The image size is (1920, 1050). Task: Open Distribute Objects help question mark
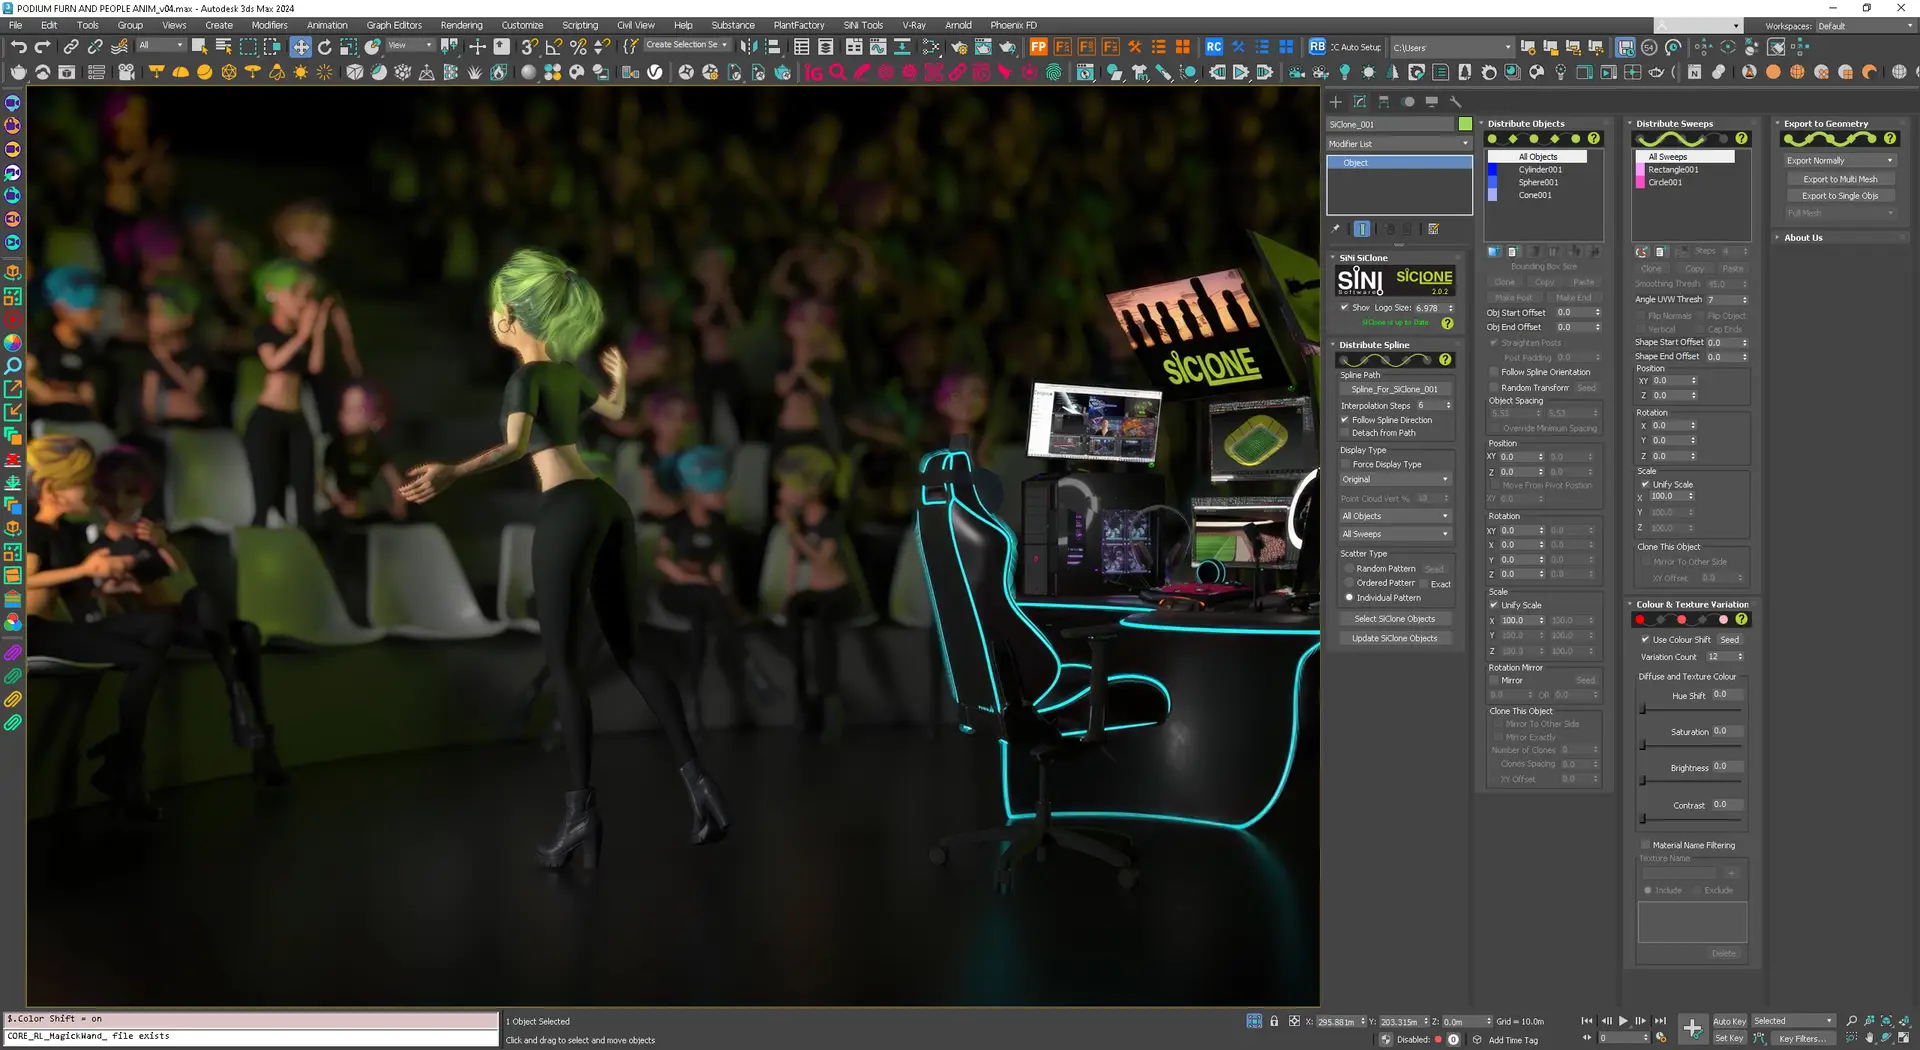coord(1594,139)
